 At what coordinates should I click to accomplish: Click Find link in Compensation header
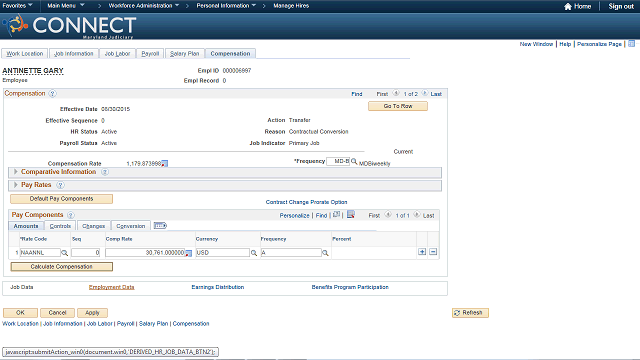[357, 94]
